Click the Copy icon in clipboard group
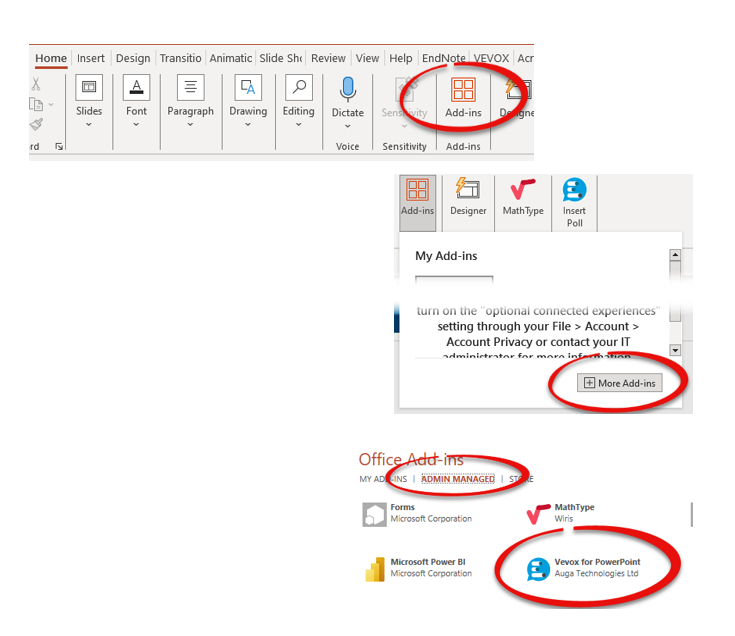The image size is (735, 636). 36,104
